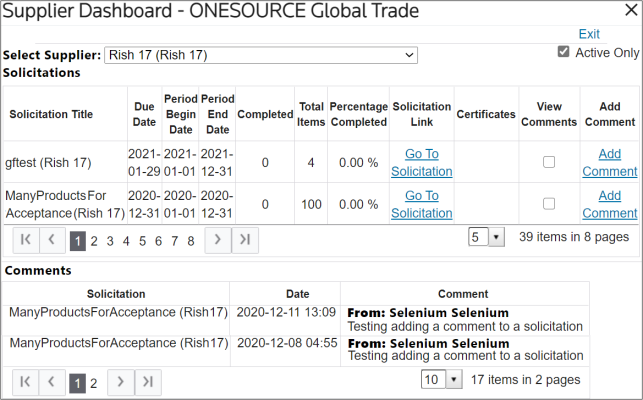Select page 2 in Solicitations pager

[94, 241]
